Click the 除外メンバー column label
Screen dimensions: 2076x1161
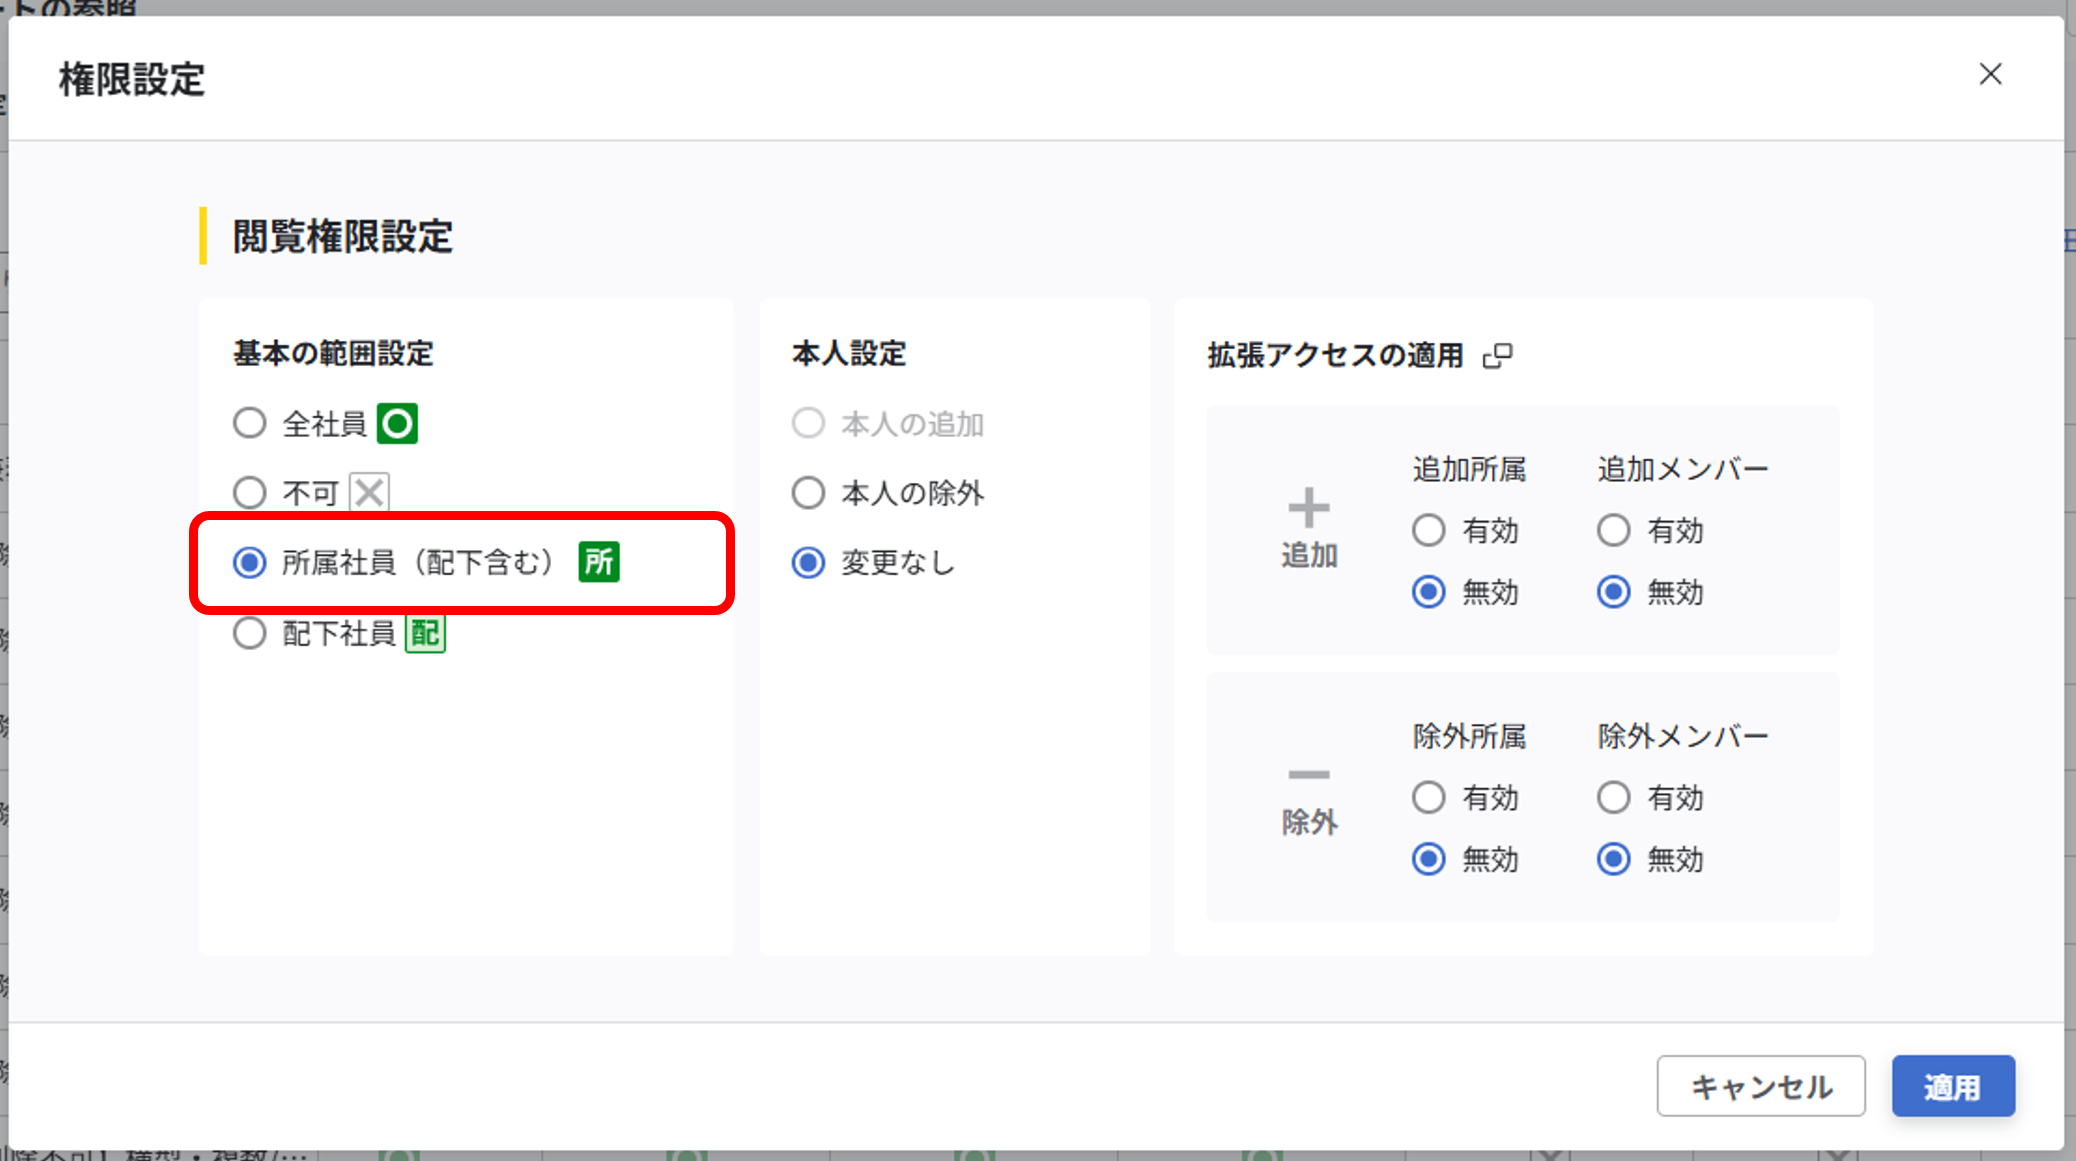1683,736
